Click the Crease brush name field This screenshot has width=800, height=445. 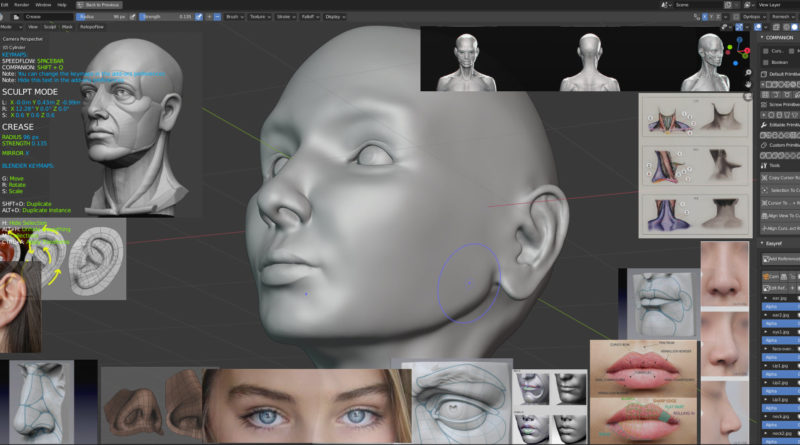click(x=47, y=17)
